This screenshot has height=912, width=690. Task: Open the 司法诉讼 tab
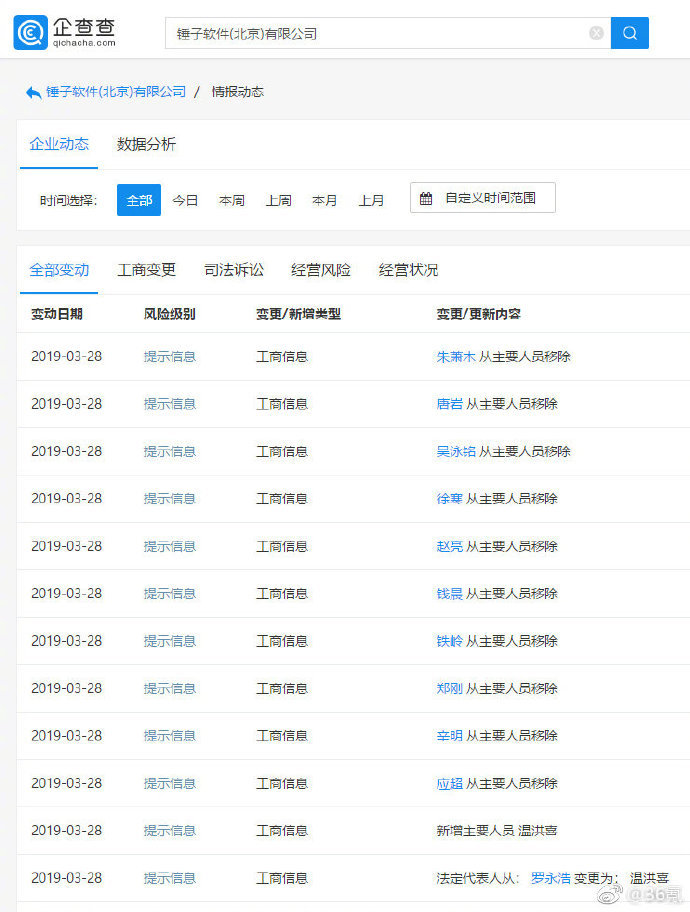pyautogui.click(x=234, y=270)
